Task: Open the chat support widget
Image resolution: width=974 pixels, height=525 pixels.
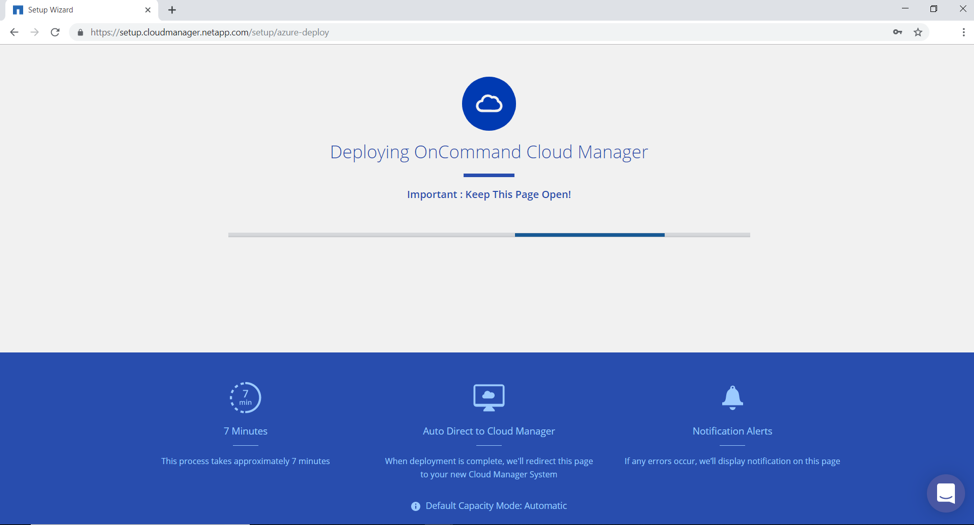Action: (x=945, y=493)
